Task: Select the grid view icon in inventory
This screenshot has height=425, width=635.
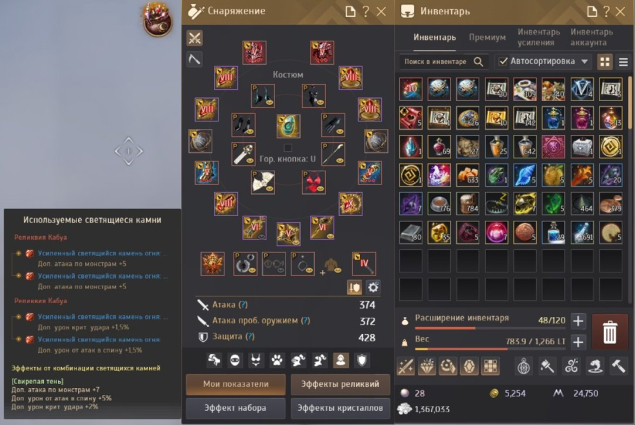Action: [605, 62]
